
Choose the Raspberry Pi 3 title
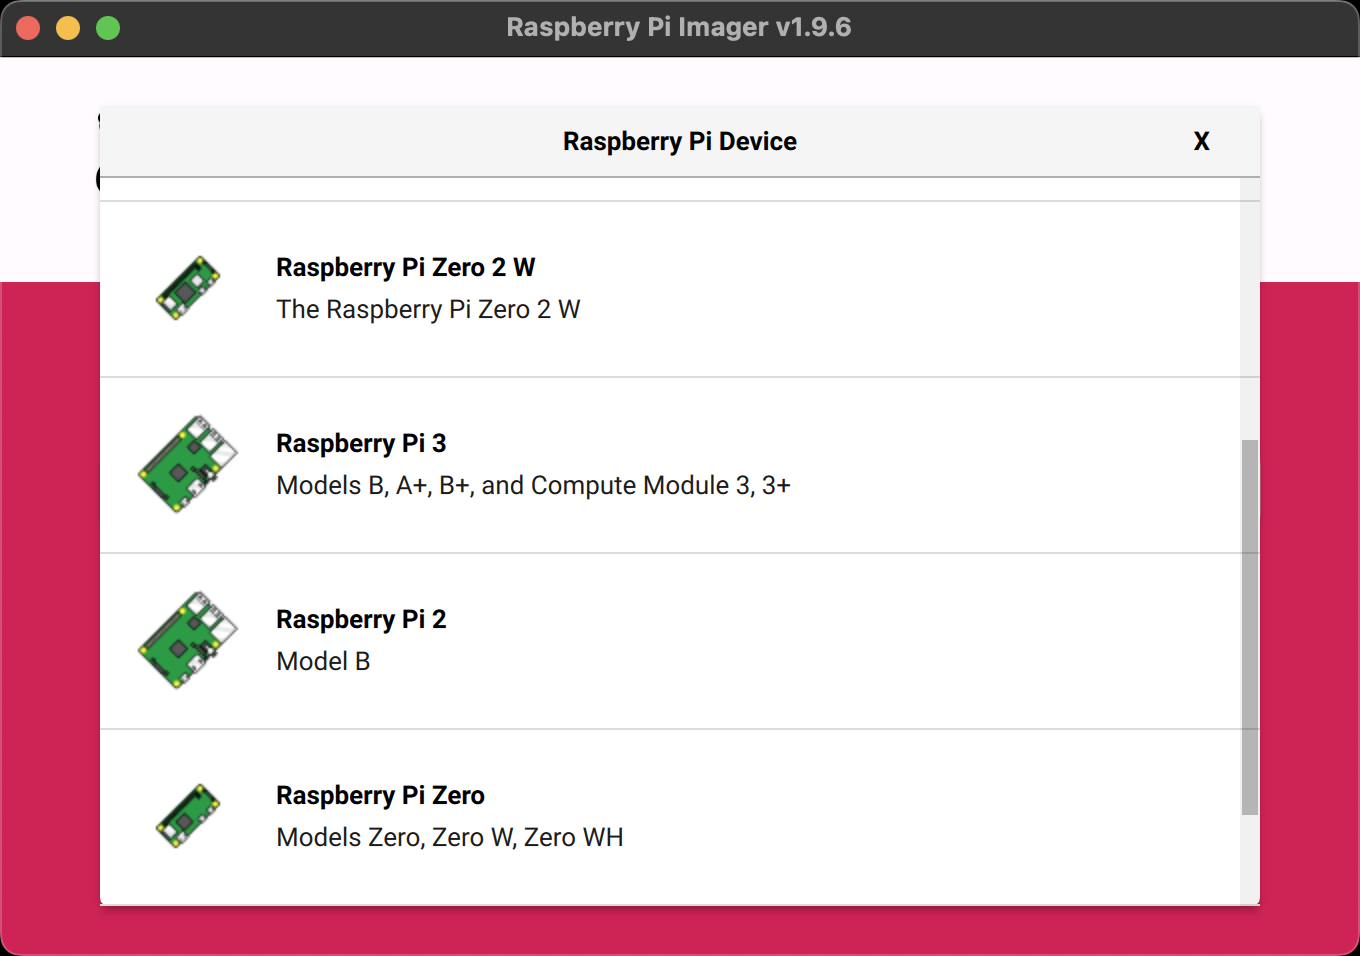[x=361, y=443]
